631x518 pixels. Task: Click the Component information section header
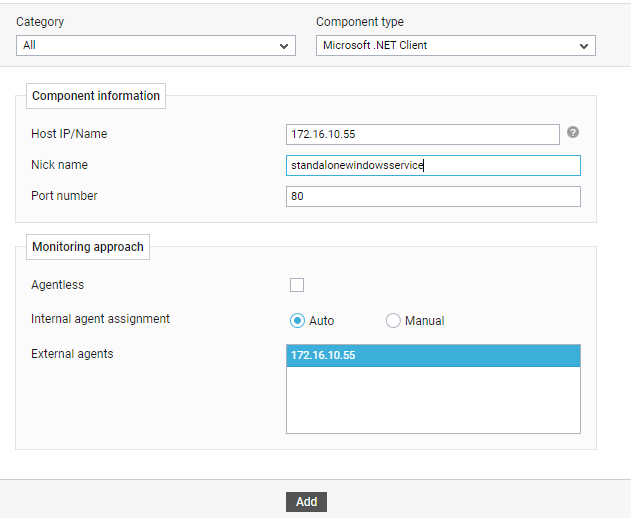tap(96, 96)
